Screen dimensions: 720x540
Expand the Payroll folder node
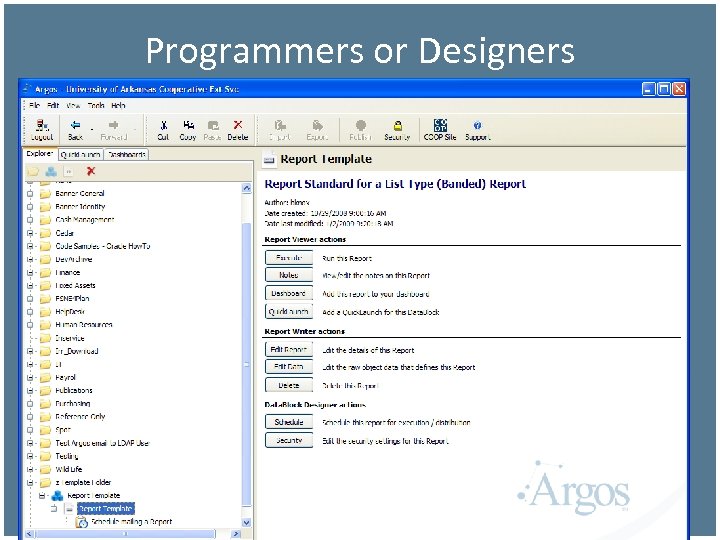(x=30, y=378)
